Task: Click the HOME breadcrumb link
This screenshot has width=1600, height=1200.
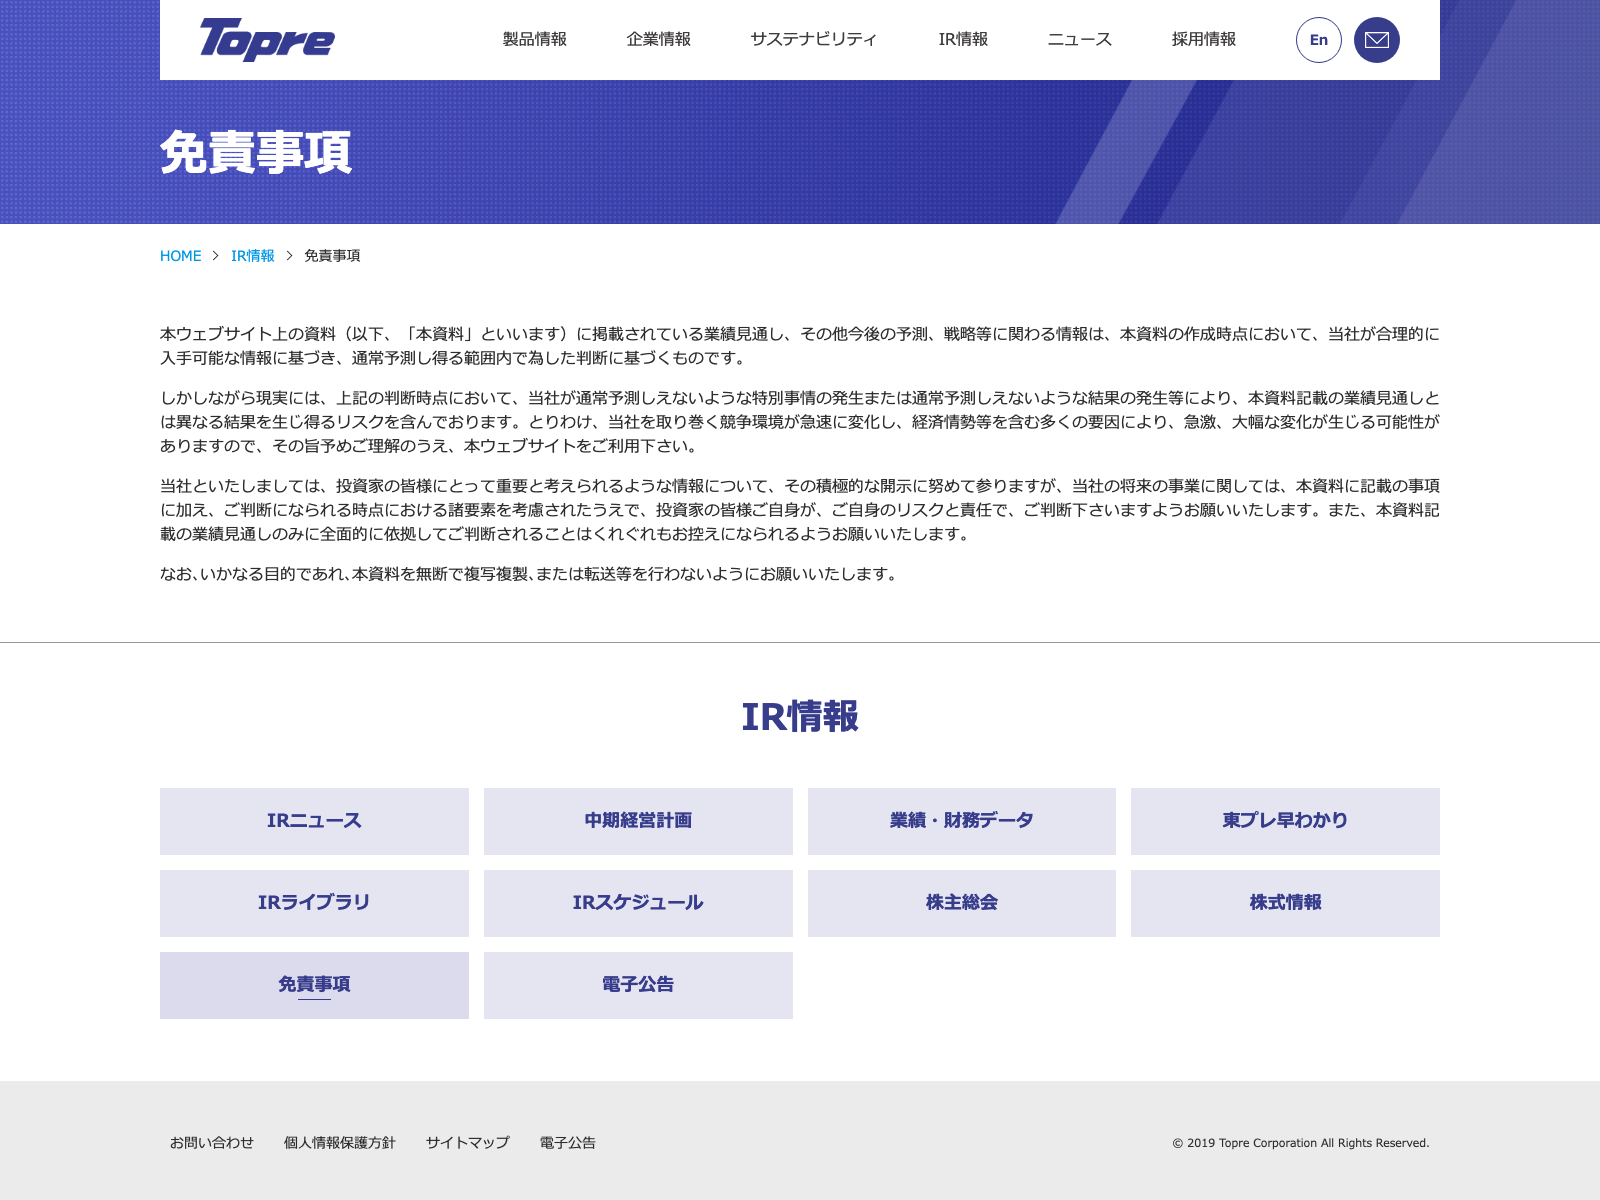Action: point(180,256)
